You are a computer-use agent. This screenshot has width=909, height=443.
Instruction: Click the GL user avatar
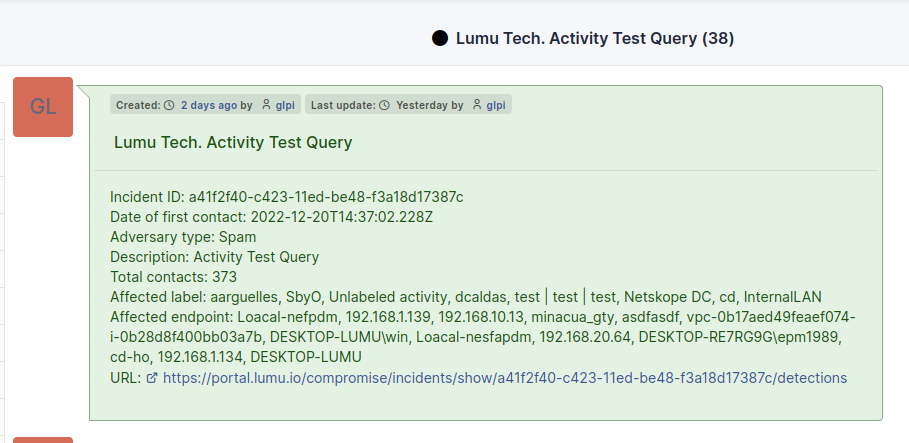pos(43,107)
